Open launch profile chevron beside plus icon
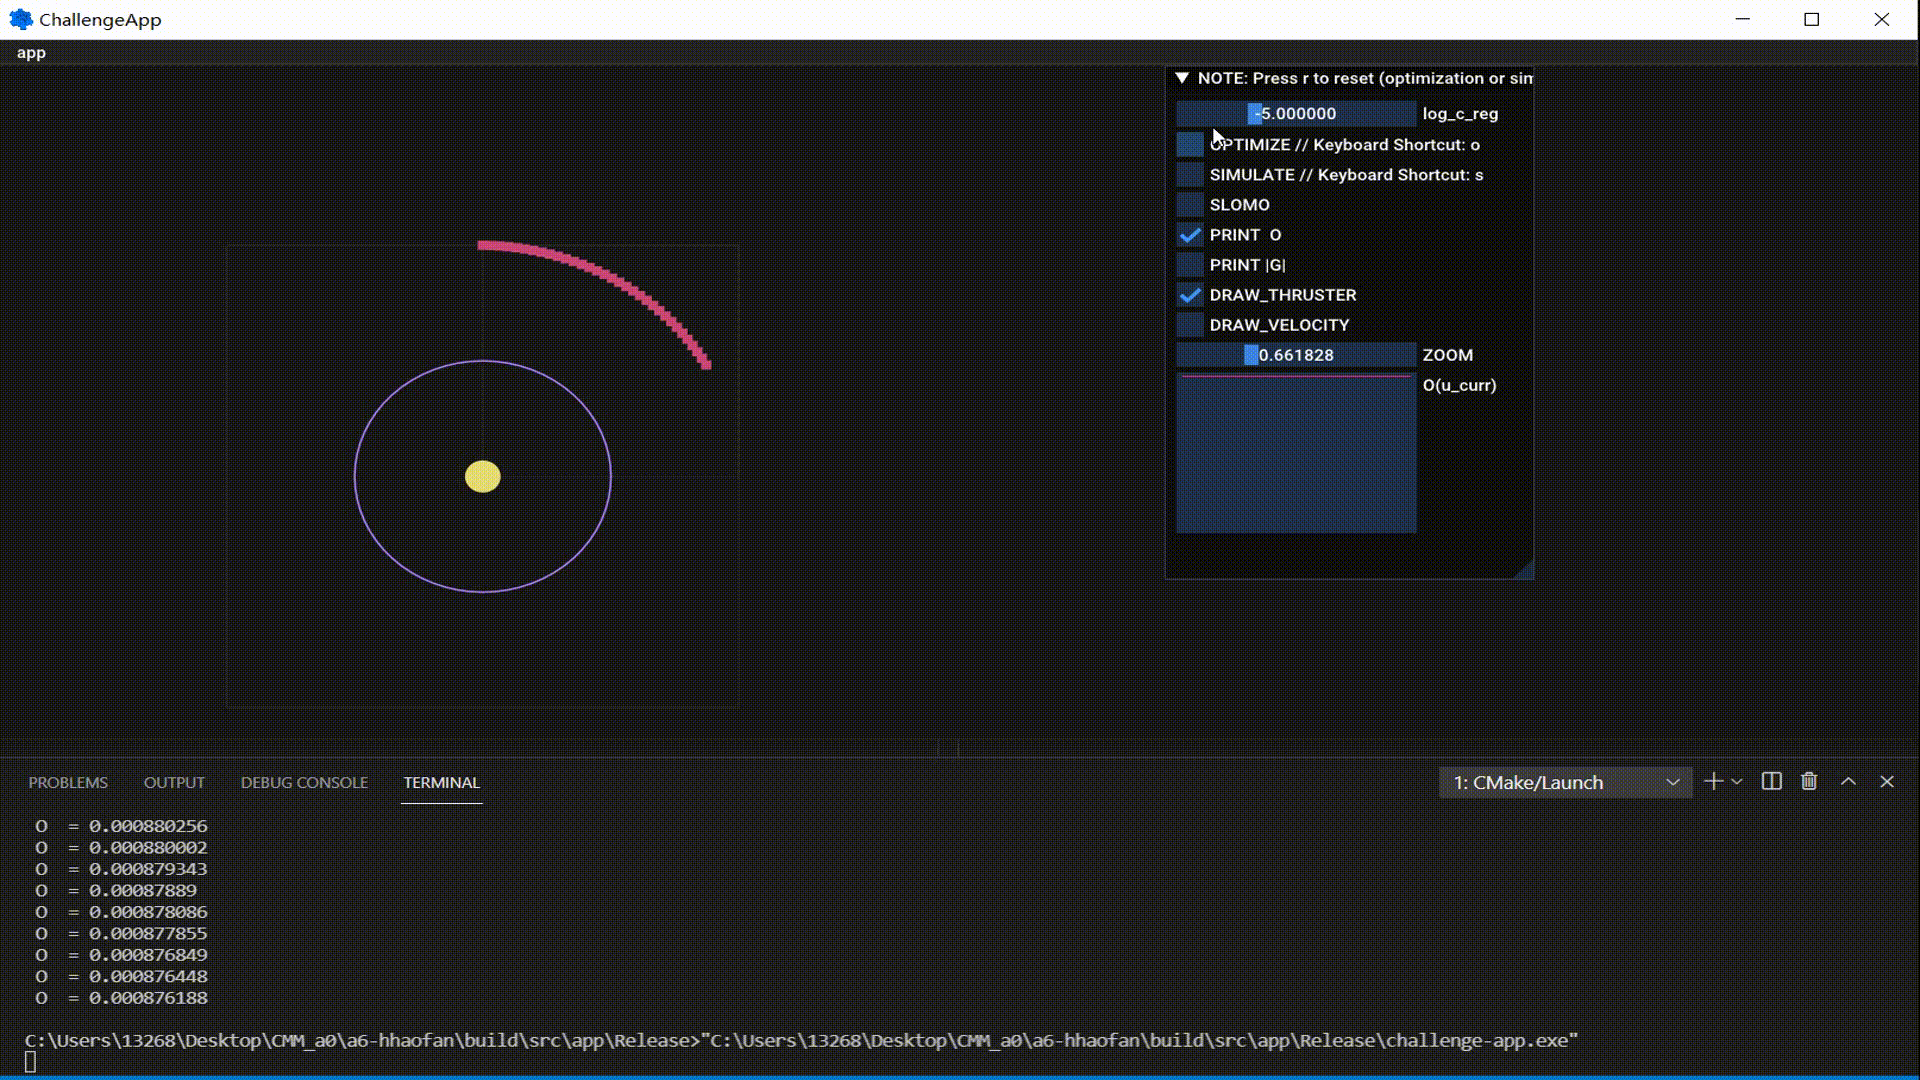 [x=1737, y=782]
